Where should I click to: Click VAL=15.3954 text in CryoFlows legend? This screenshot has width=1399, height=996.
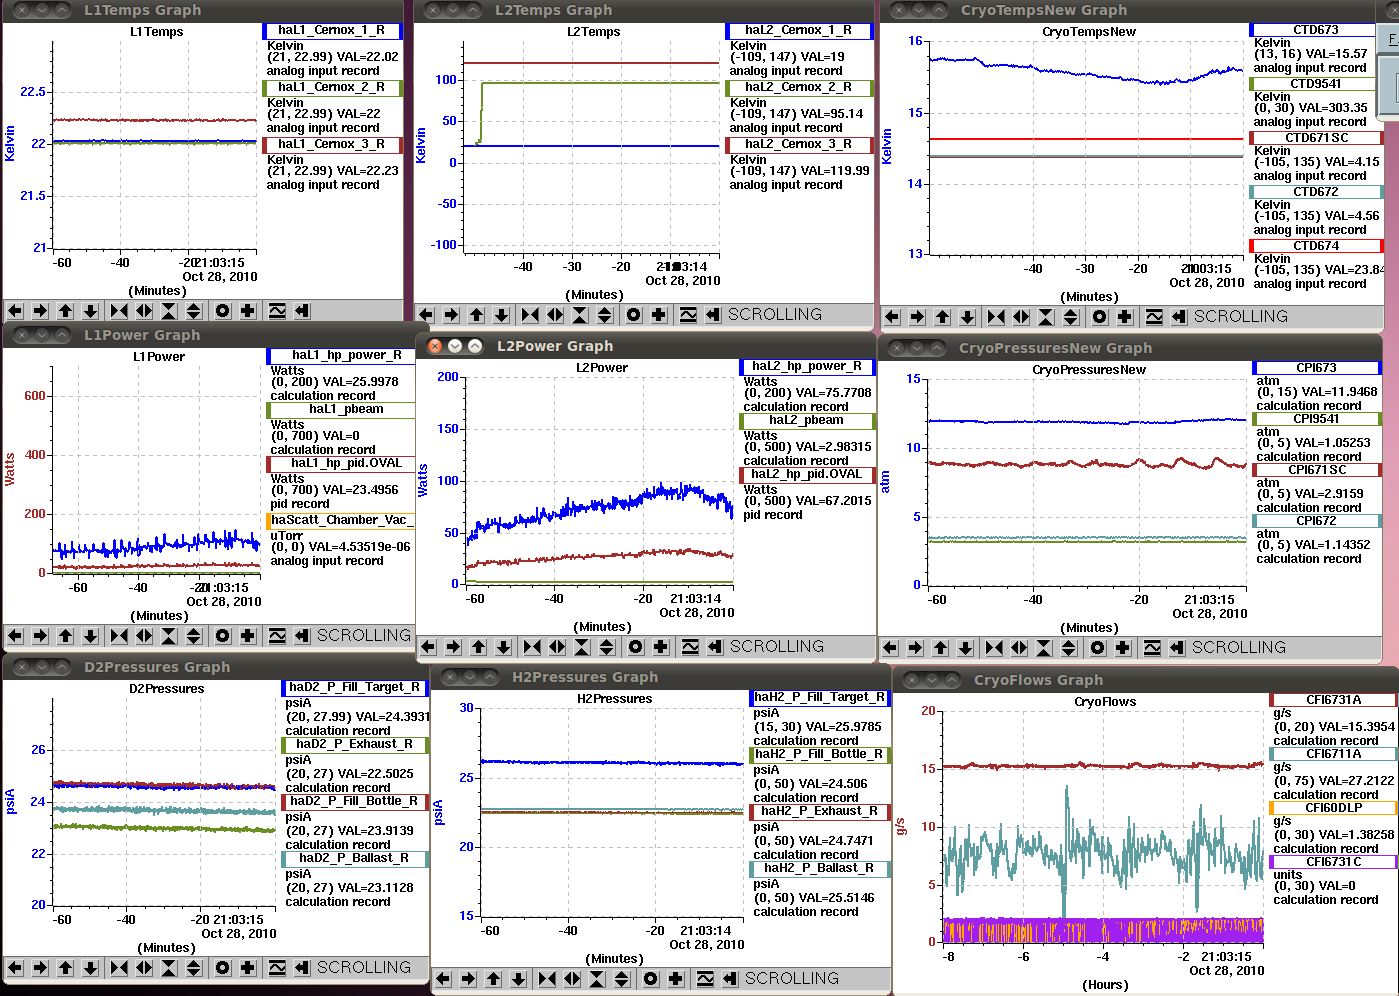tap(1358, 728)
